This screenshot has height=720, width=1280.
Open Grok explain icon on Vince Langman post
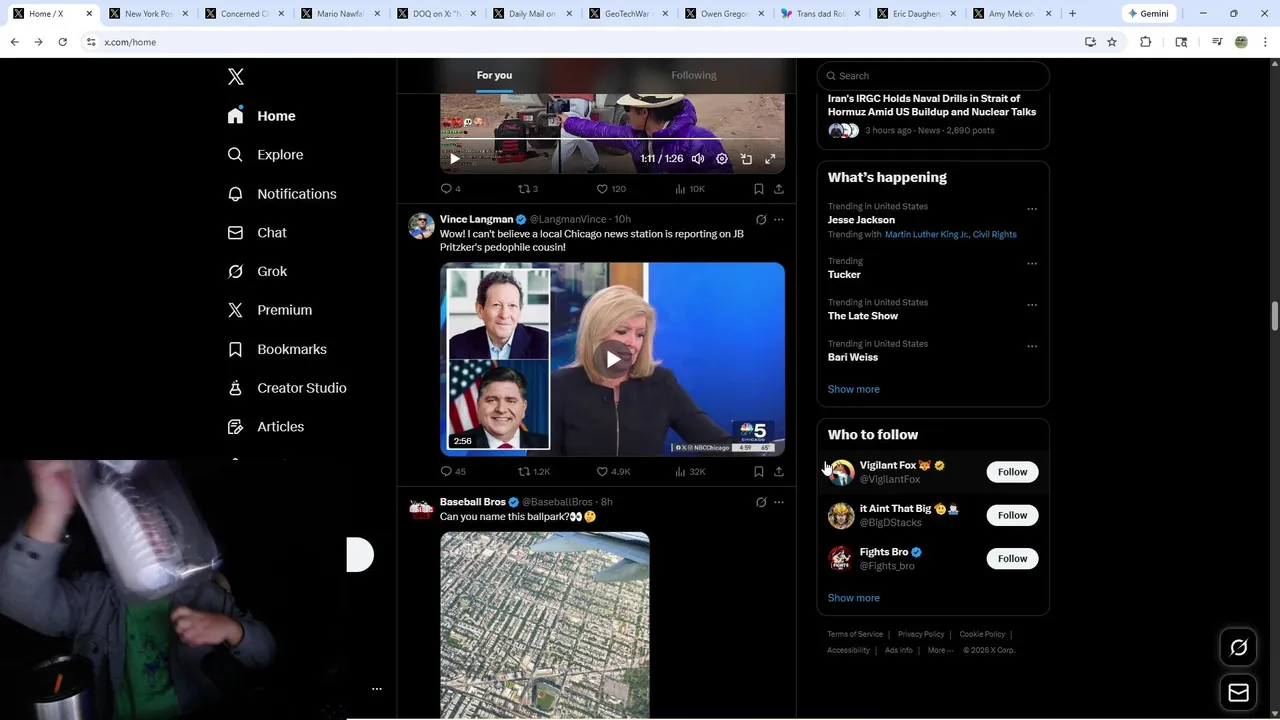point(761,220)
